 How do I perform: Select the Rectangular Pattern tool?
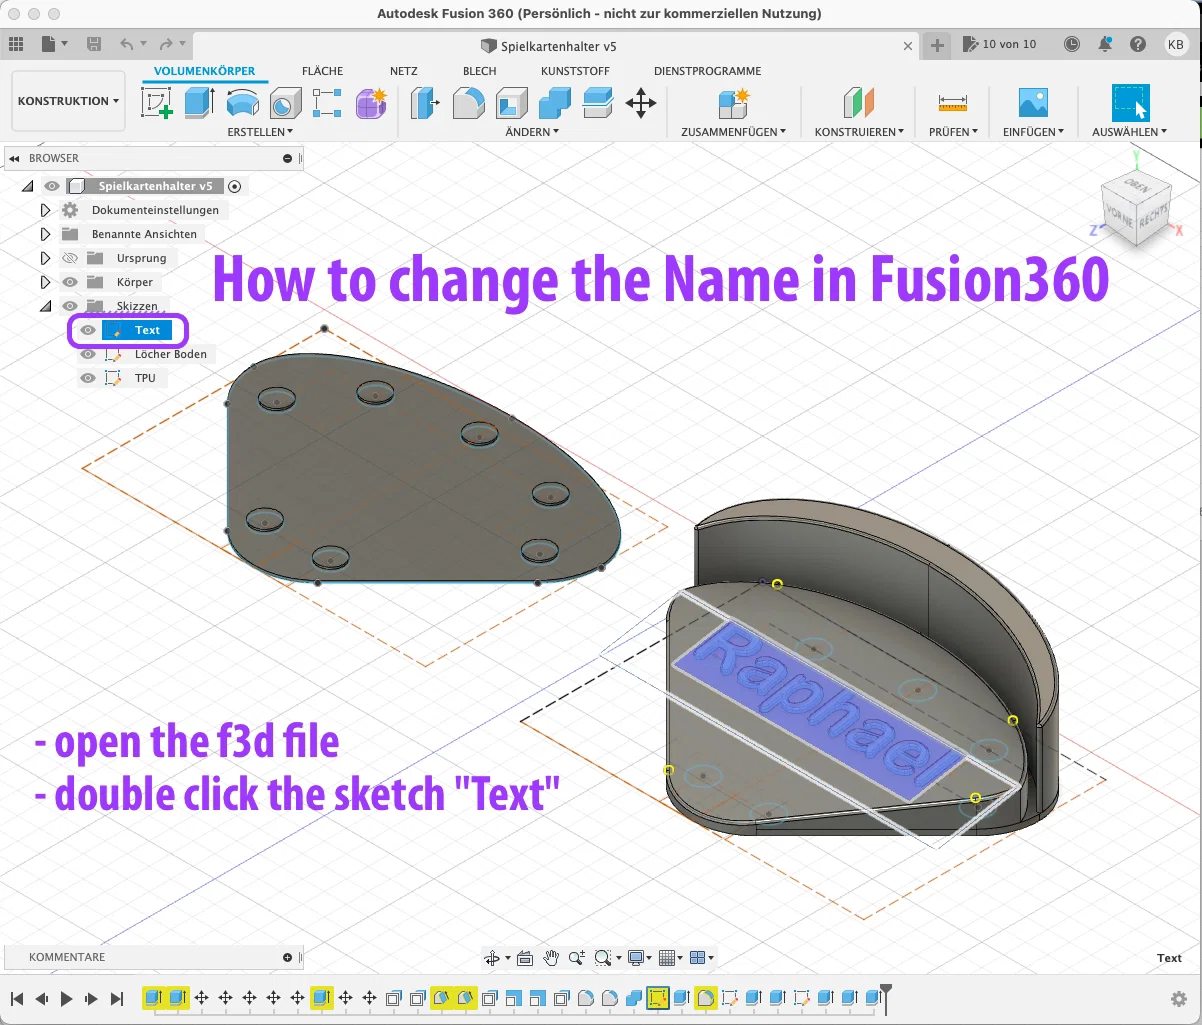click(328, 103)
